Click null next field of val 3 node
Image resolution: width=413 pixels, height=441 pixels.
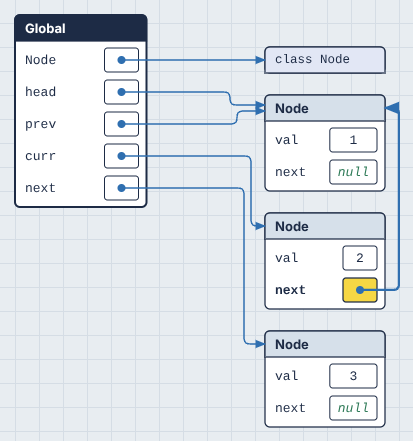click(x=353, y=408)
